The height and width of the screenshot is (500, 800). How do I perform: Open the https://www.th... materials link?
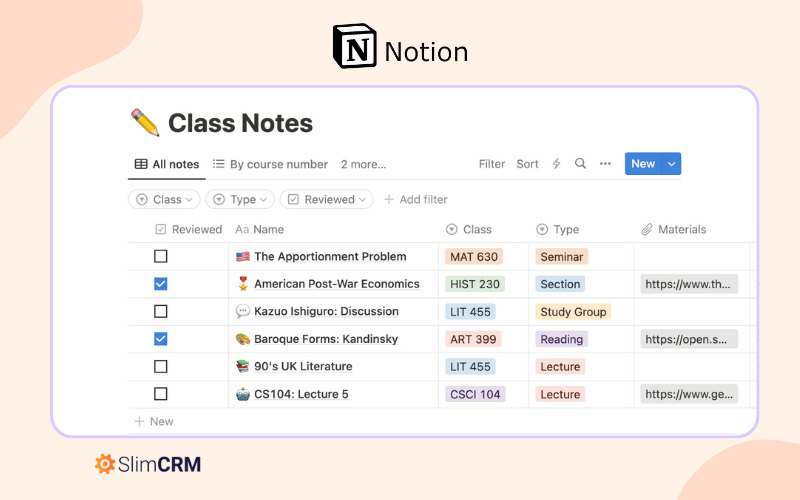689,284
